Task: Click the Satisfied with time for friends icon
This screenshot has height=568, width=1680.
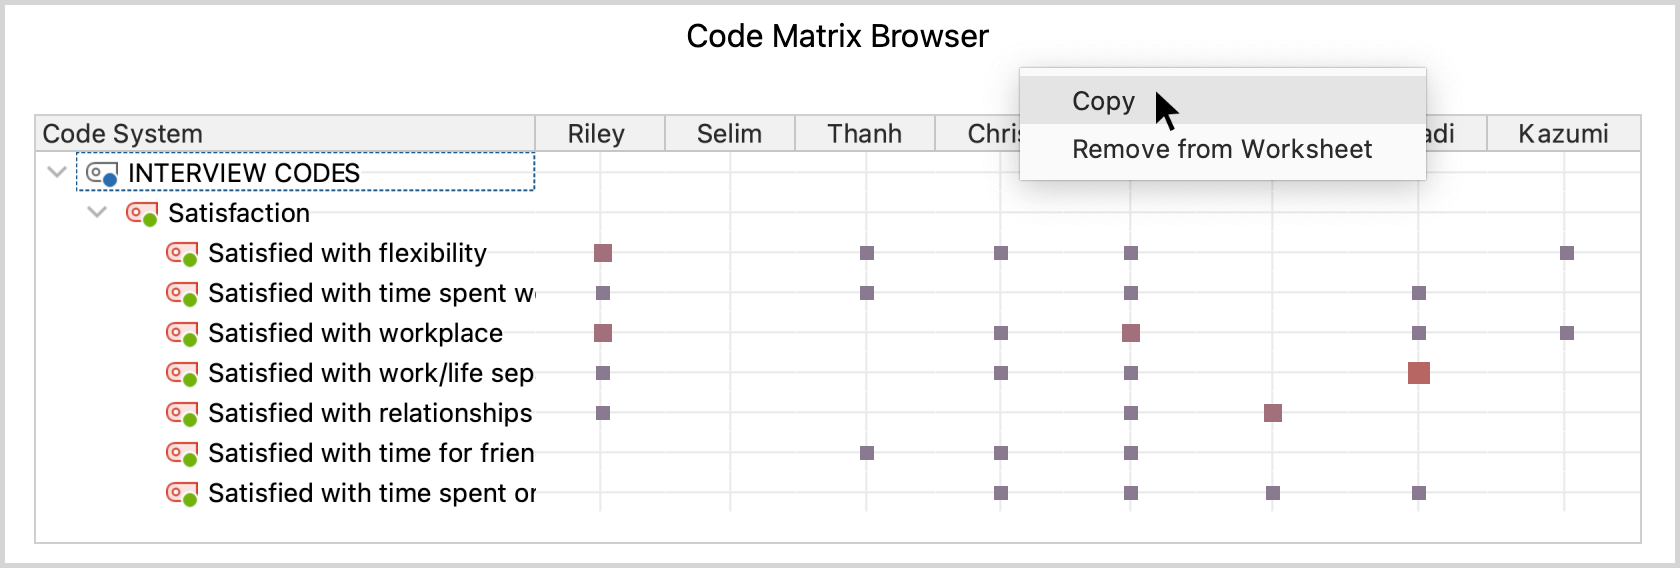Action: (x=181, y=454)
